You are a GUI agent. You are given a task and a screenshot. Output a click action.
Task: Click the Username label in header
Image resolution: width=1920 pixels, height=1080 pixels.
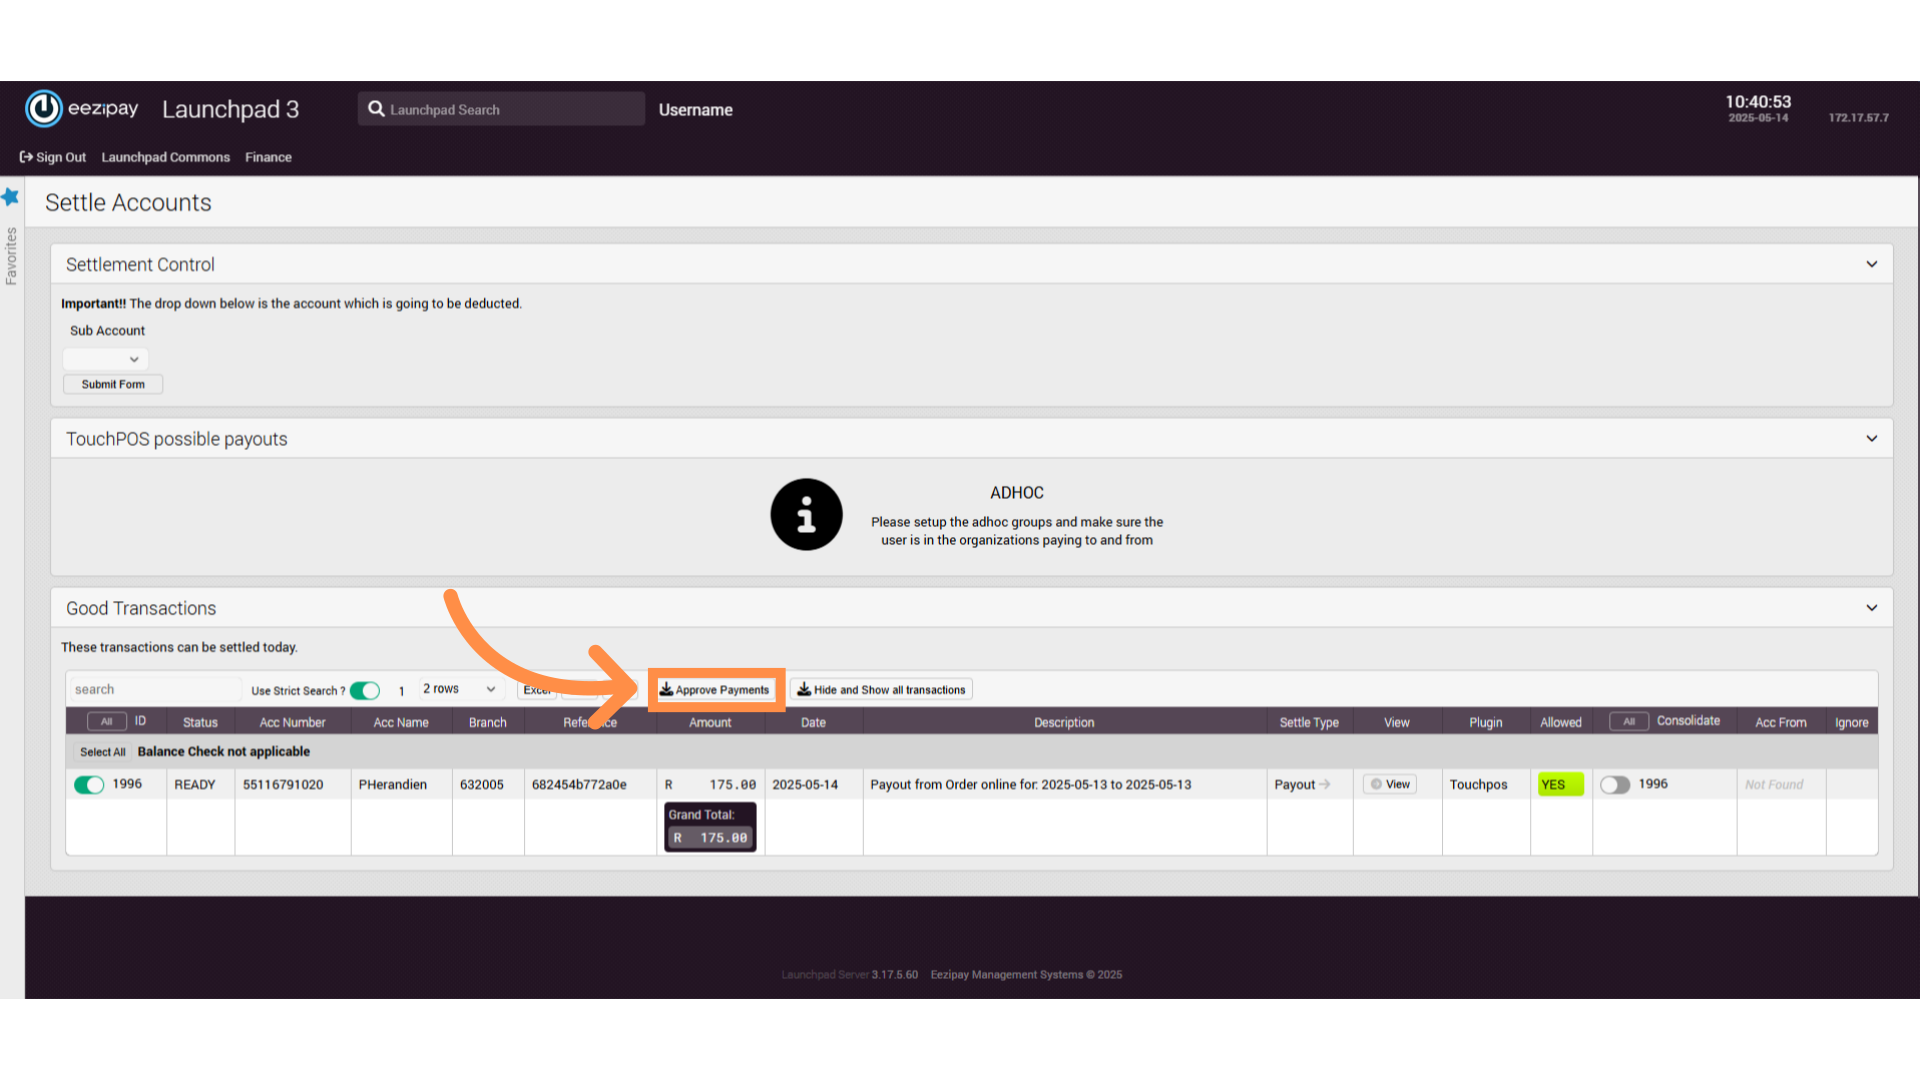[696, 110]
